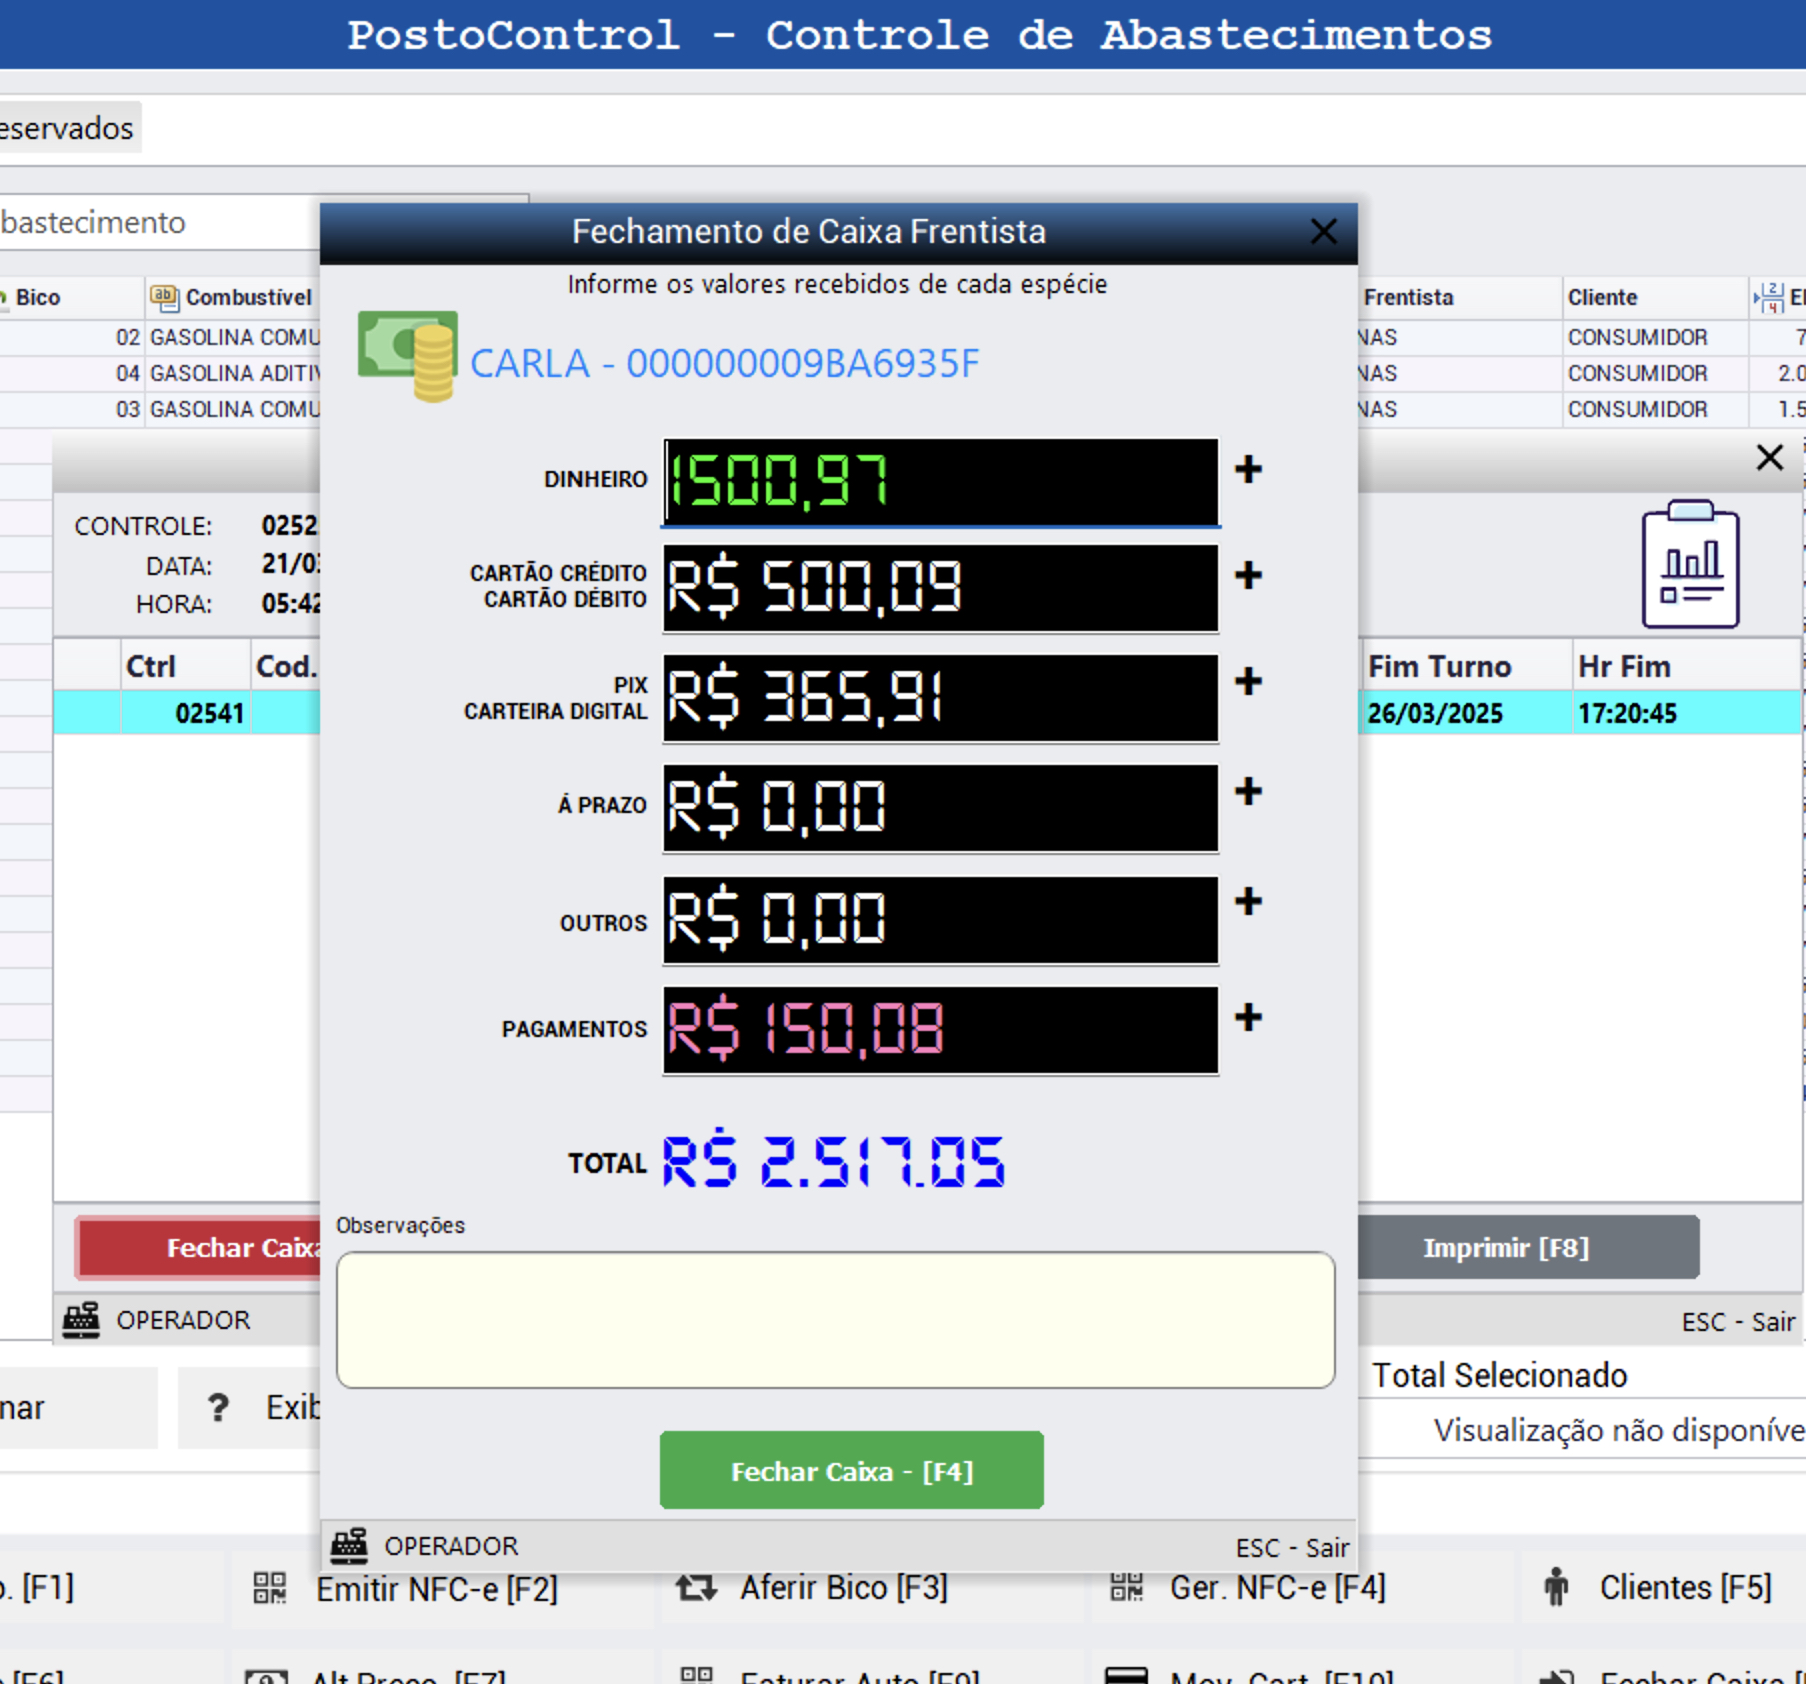
Task: Click the cash register icon in background panel
Action: (81, 1320)
